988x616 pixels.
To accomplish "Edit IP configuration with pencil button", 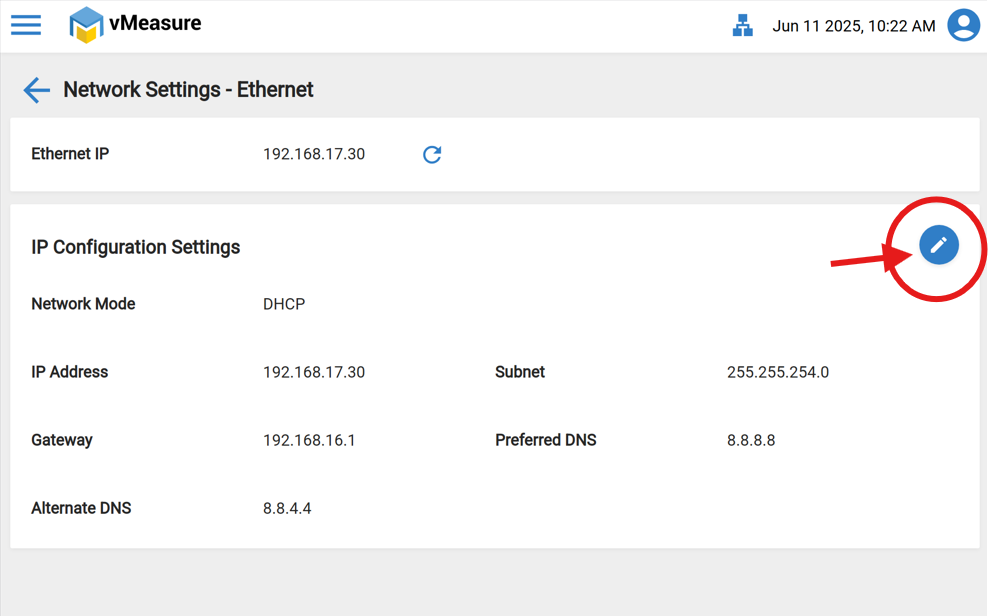I will (x=938, y=245).
